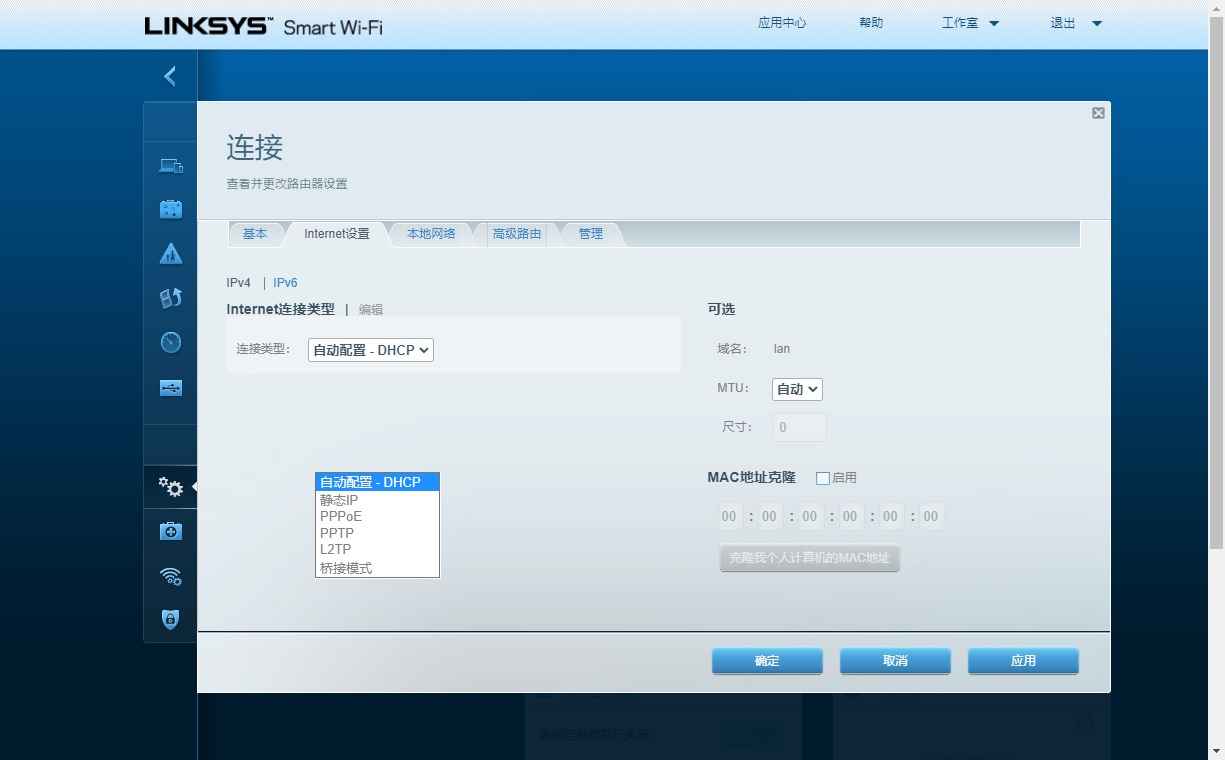The width and height of the screenshot is (1225, 760).
Task: Open the MTU dropdown
Action: (x=796, y=389)
